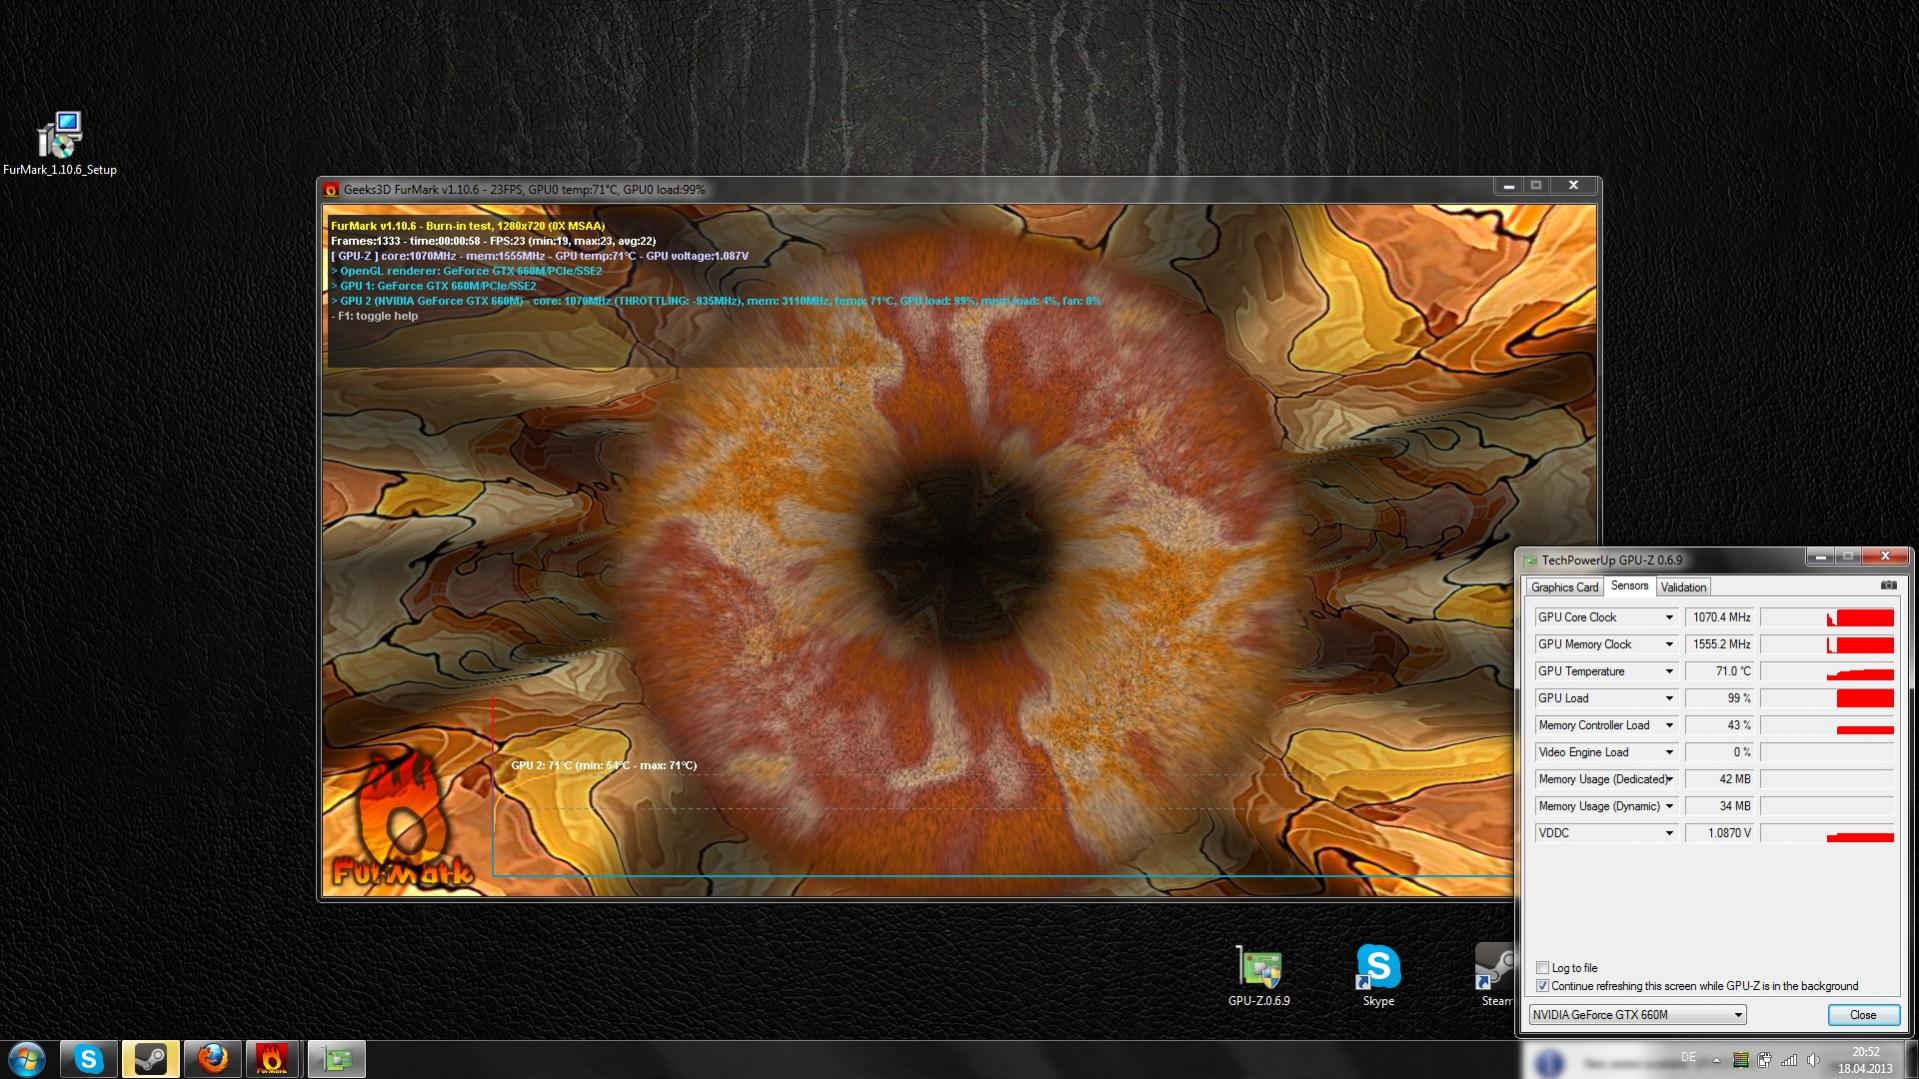Viewport: 1919px width, 1079px height.
Task: Click the 43 % memory controller value
Action: [x=1721, y=726]
